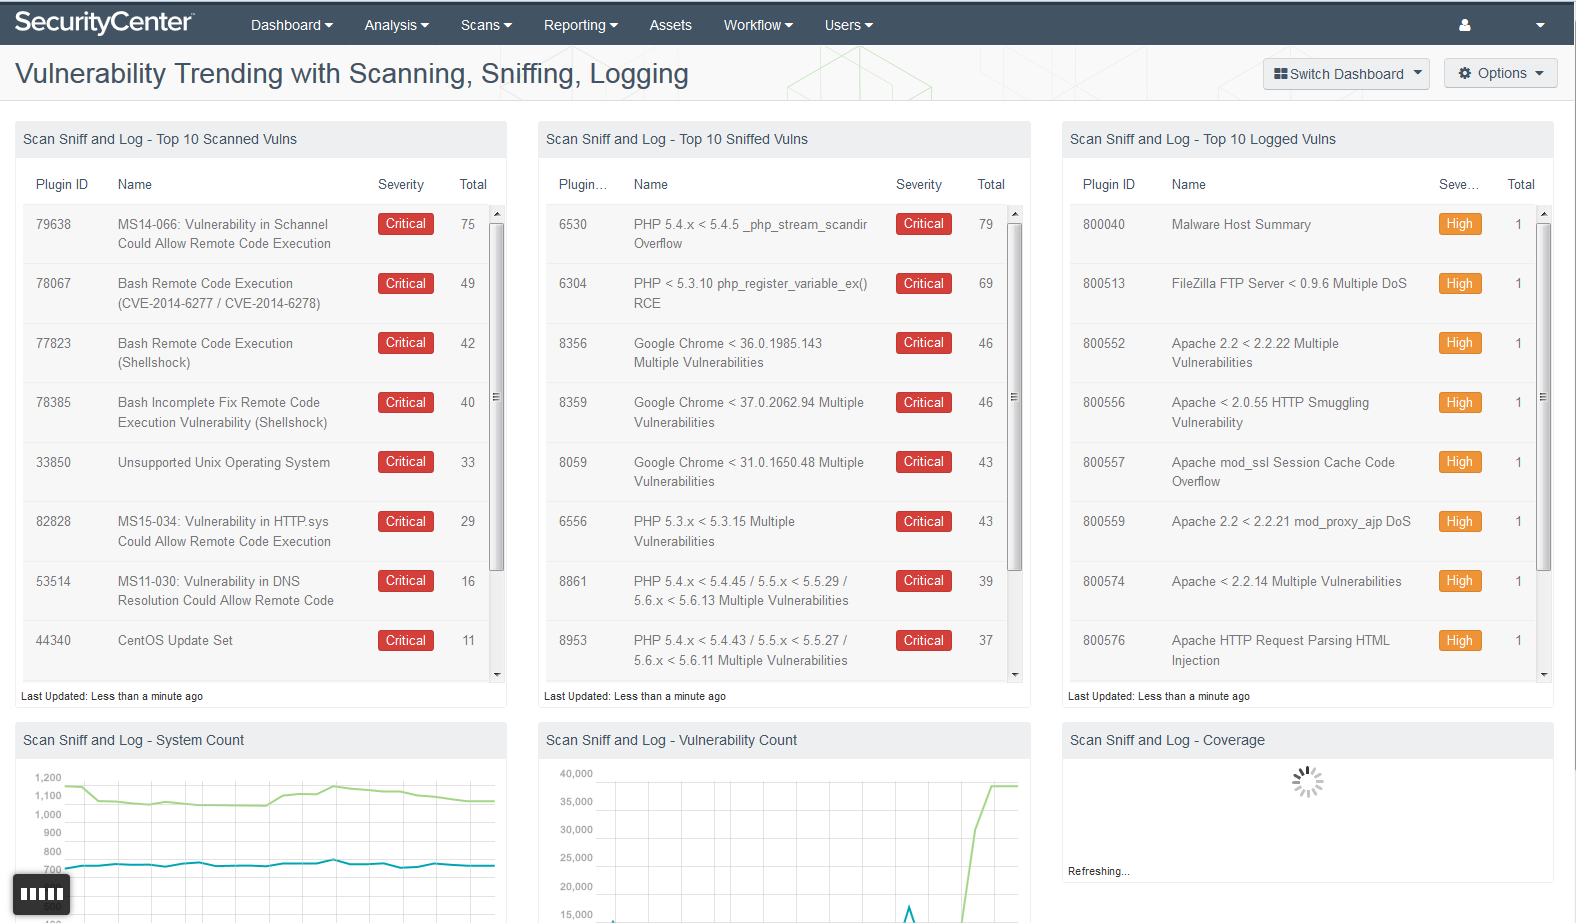Open the Switch Dashboard dropdown
This screenshot has height=923, width=1576.
point(1346,74)
